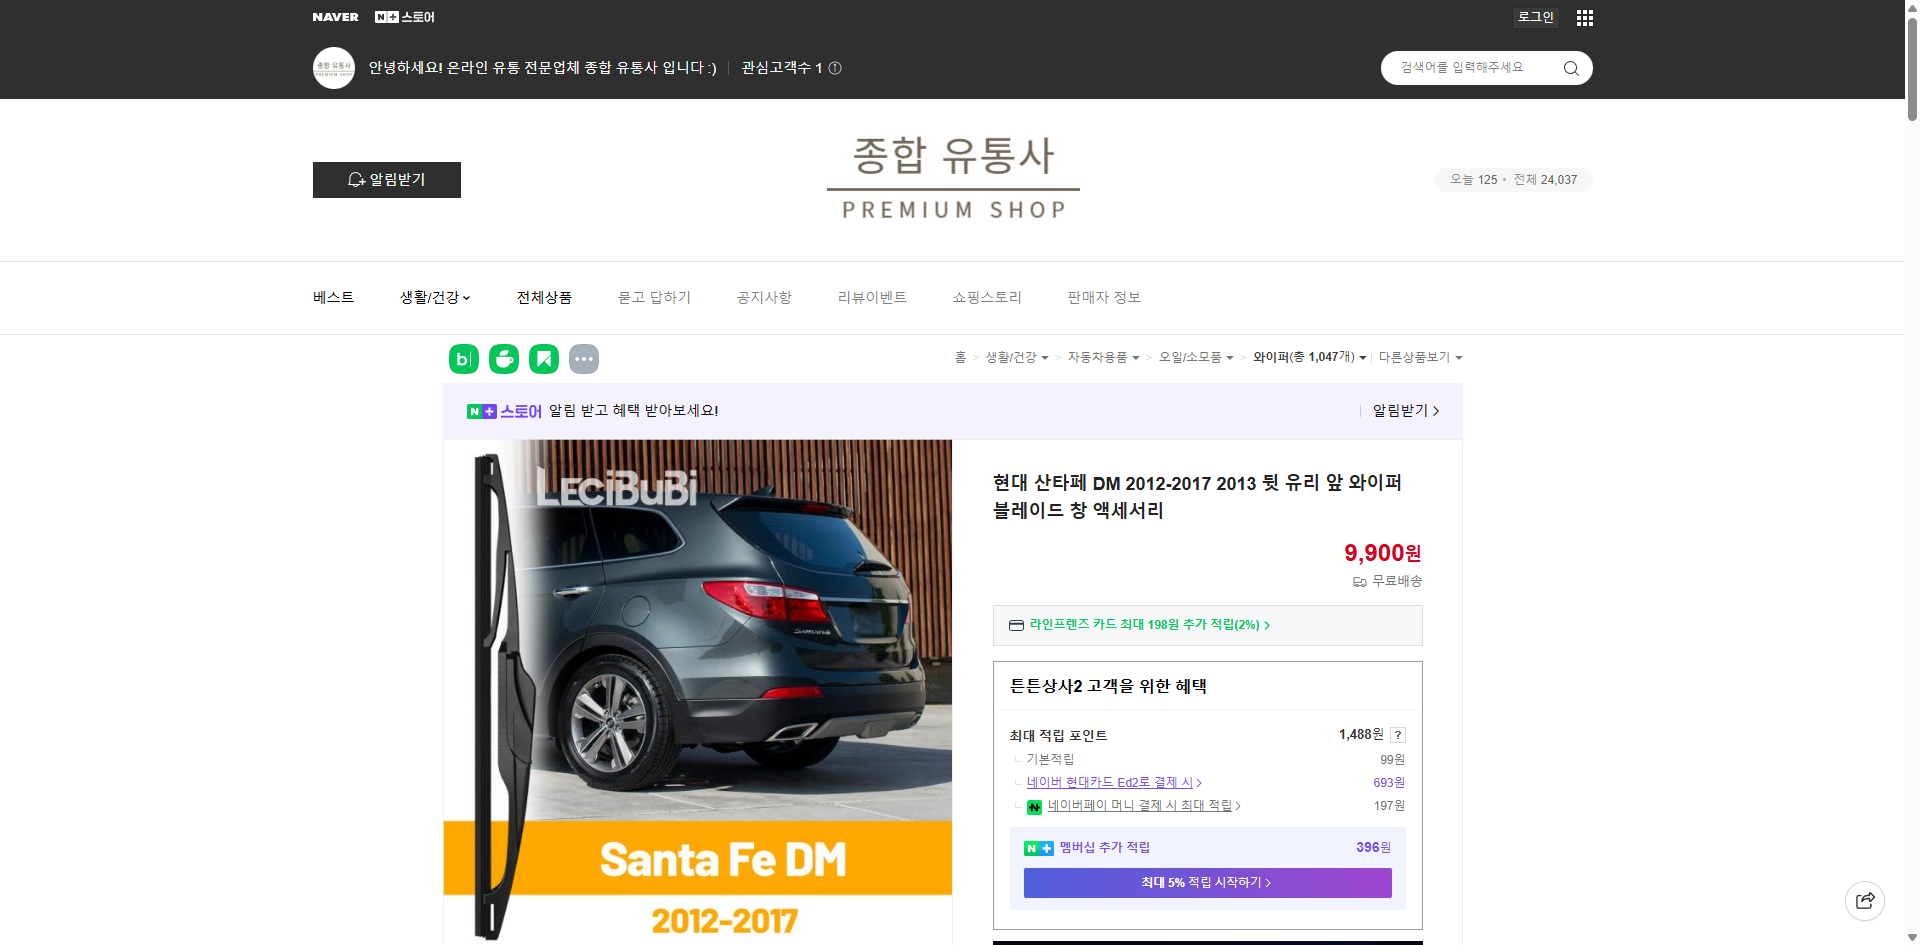Click the NAVER logo
Viewport: 1920px width, 945px height.
(x=335, y=16)
